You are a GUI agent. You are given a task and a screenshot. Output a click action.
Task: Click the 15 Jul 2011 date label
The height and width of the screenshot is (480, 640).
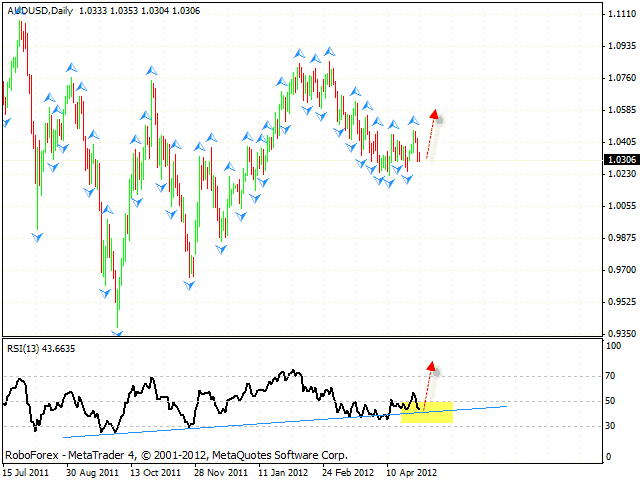pos(28,470)
